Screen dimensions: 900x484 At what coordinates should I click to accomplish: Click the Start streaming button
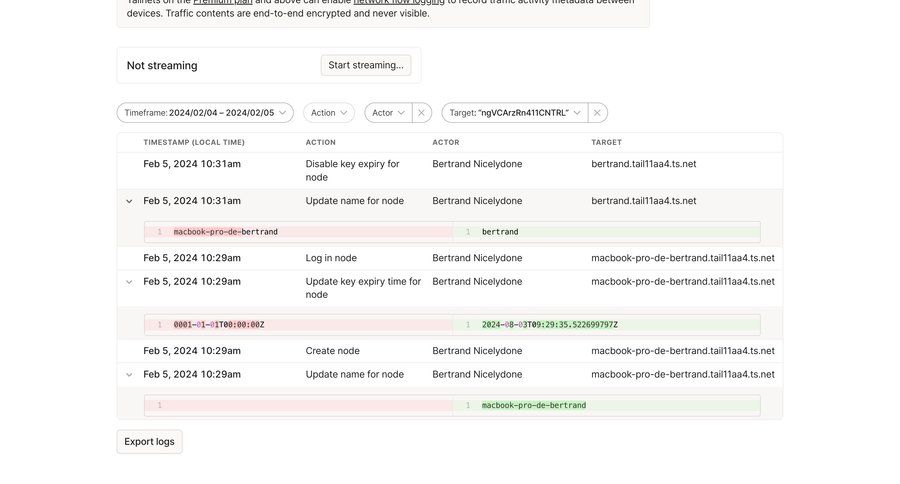(x=366, y=65)
